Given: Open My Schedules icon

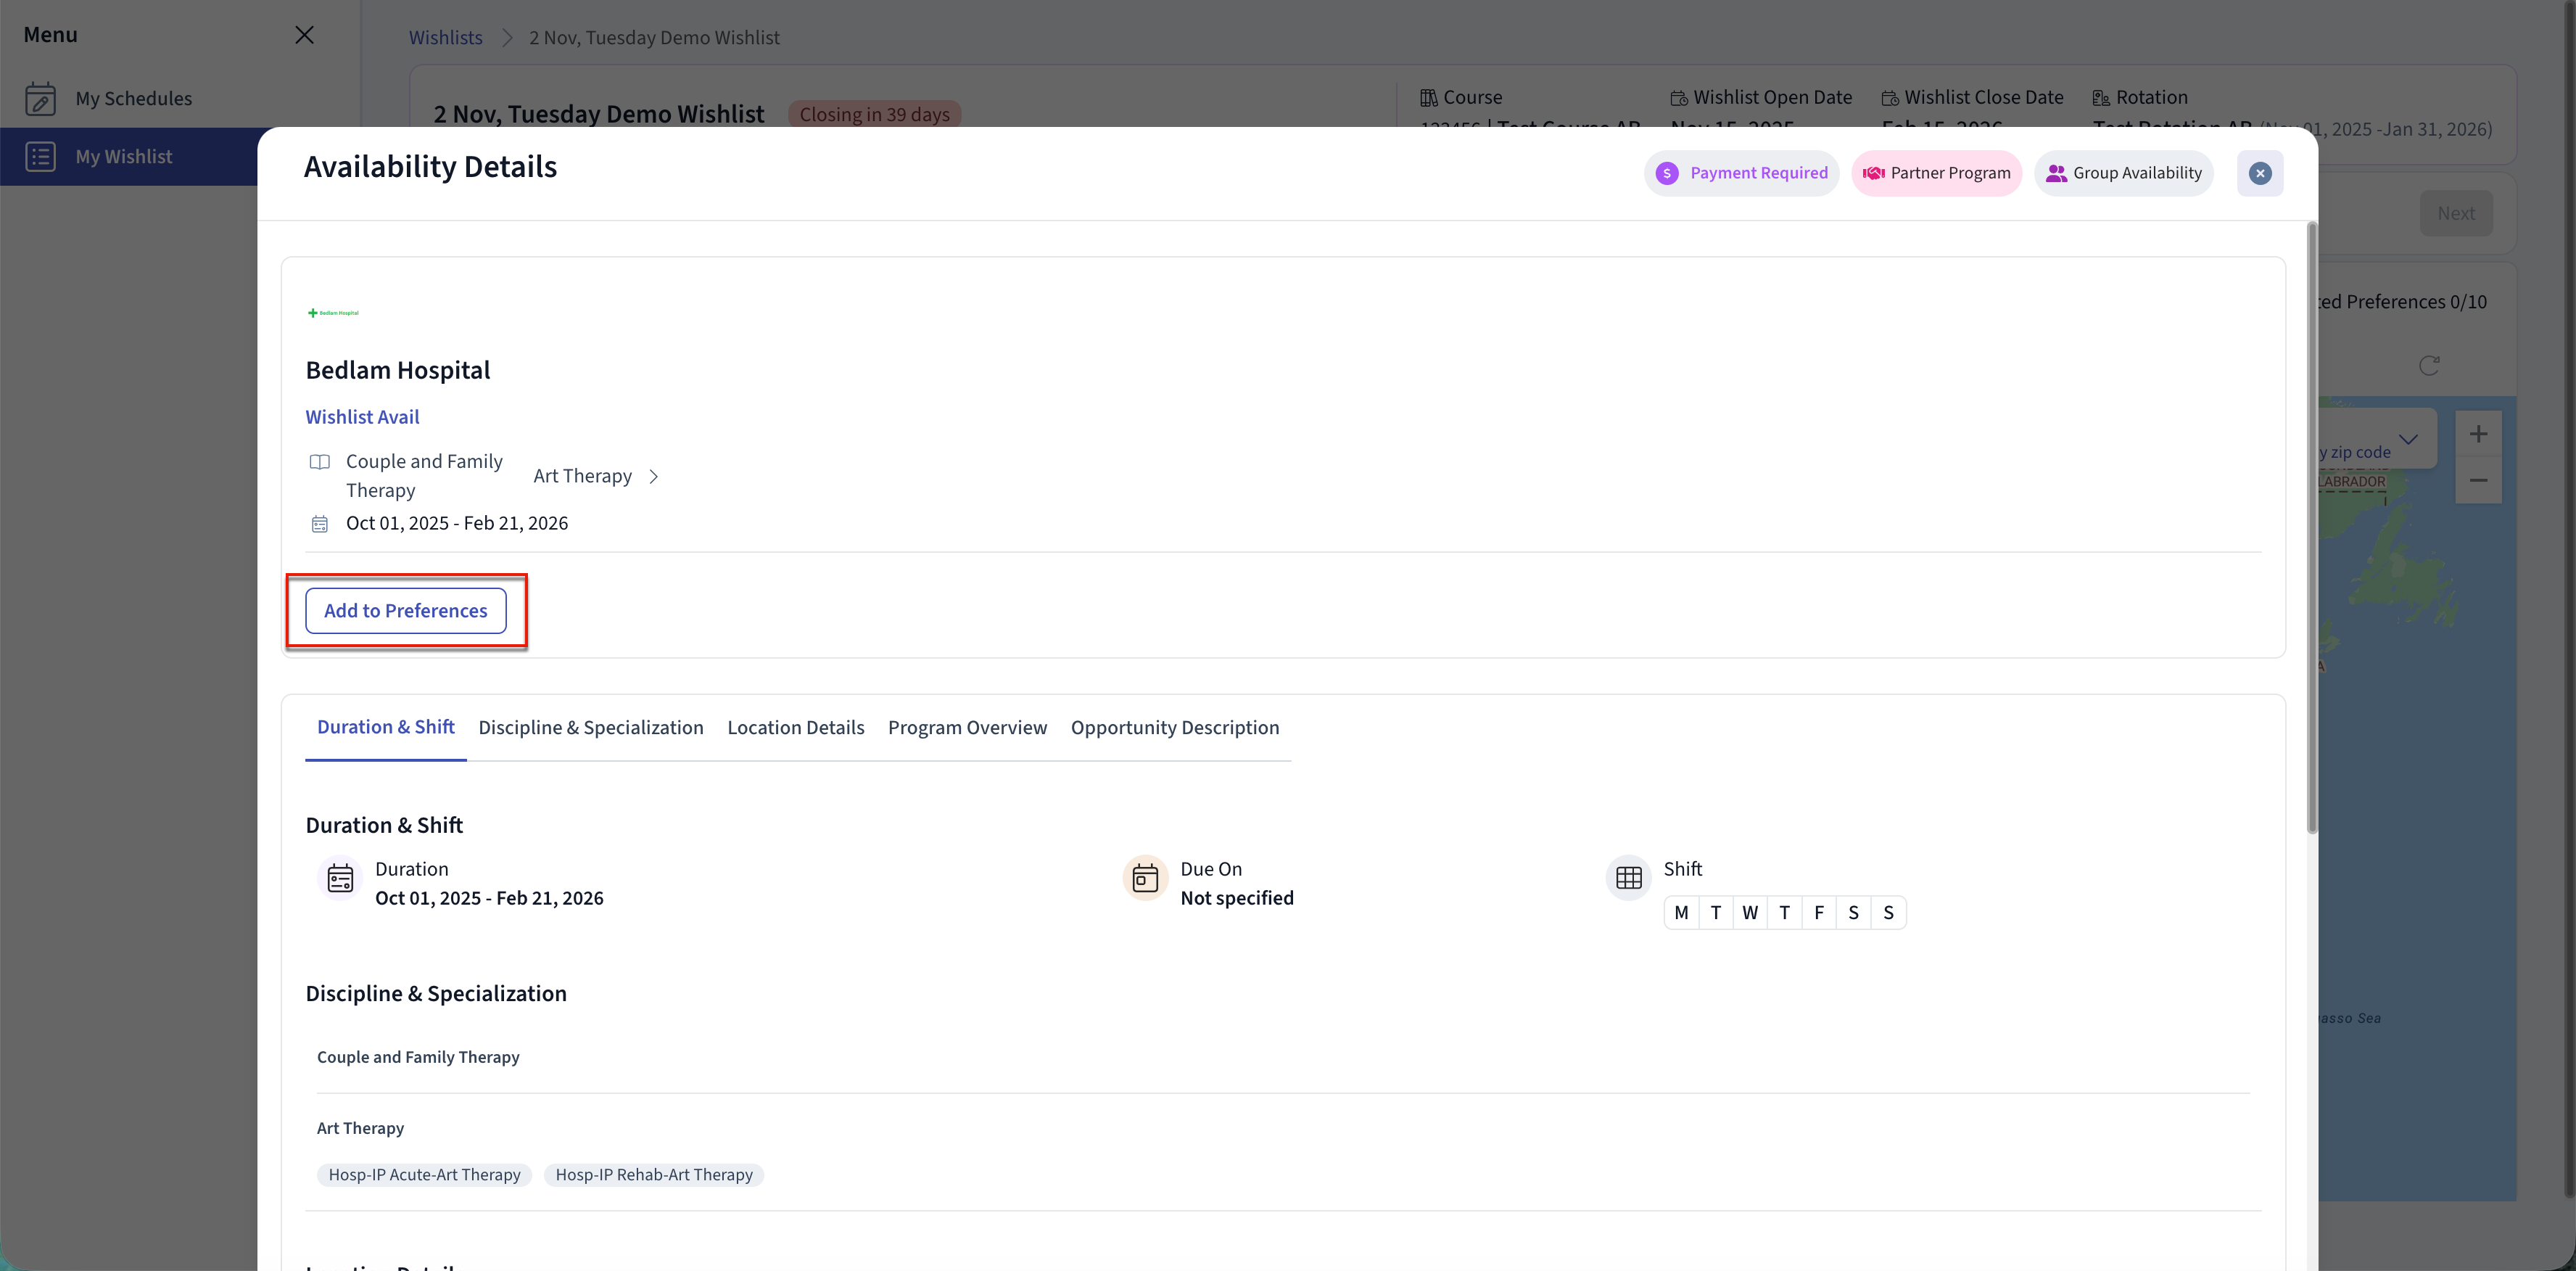Looking at the screenshot, I should tap(40, 98).
